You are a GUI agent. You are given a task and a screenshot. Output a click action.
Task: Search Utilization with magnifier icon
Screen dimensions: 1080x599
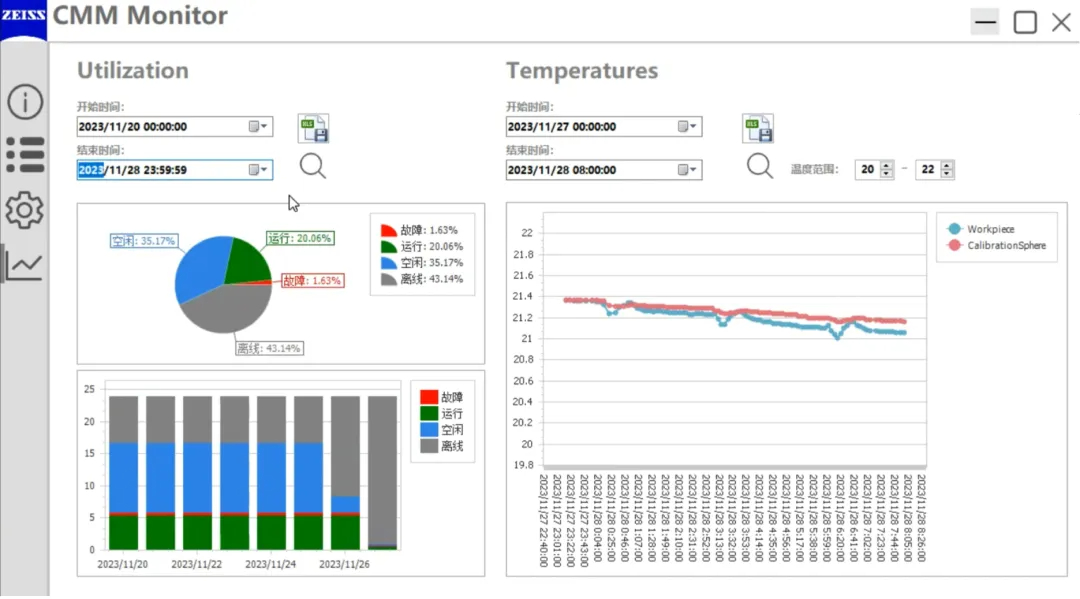313,166
